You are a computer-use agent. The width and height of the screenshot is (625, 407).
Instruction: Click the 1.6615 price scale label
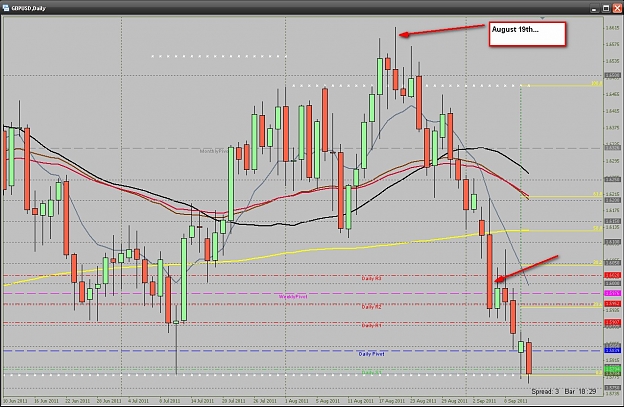point(612,28)
